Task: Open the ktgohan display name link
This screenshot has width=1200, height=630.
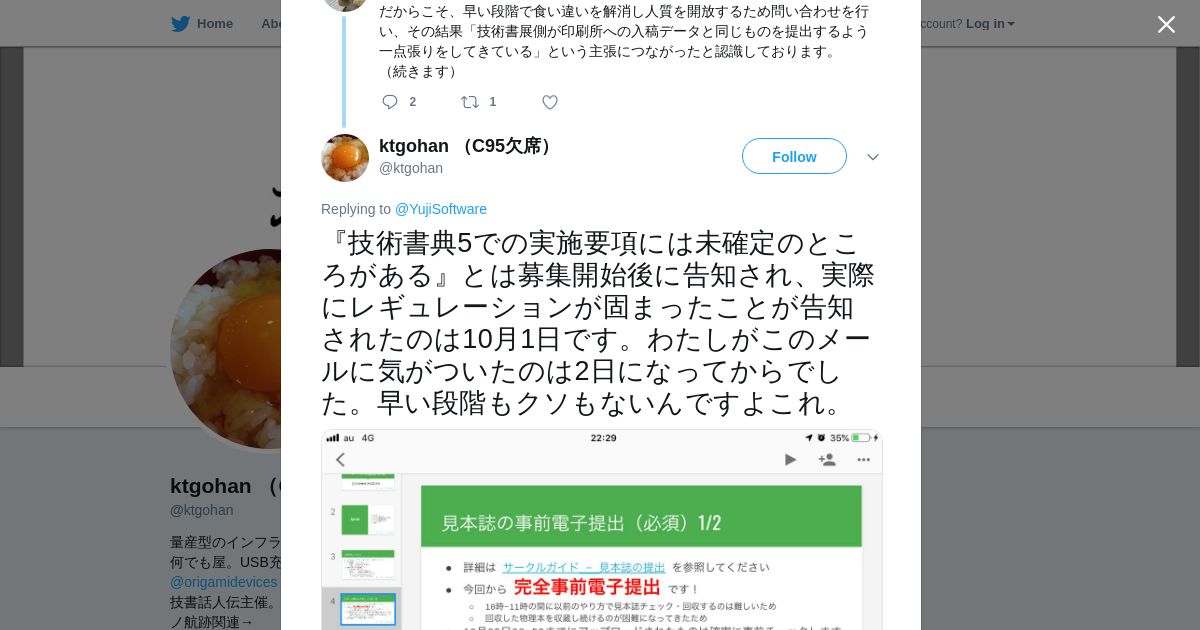Action: point(466,146)
